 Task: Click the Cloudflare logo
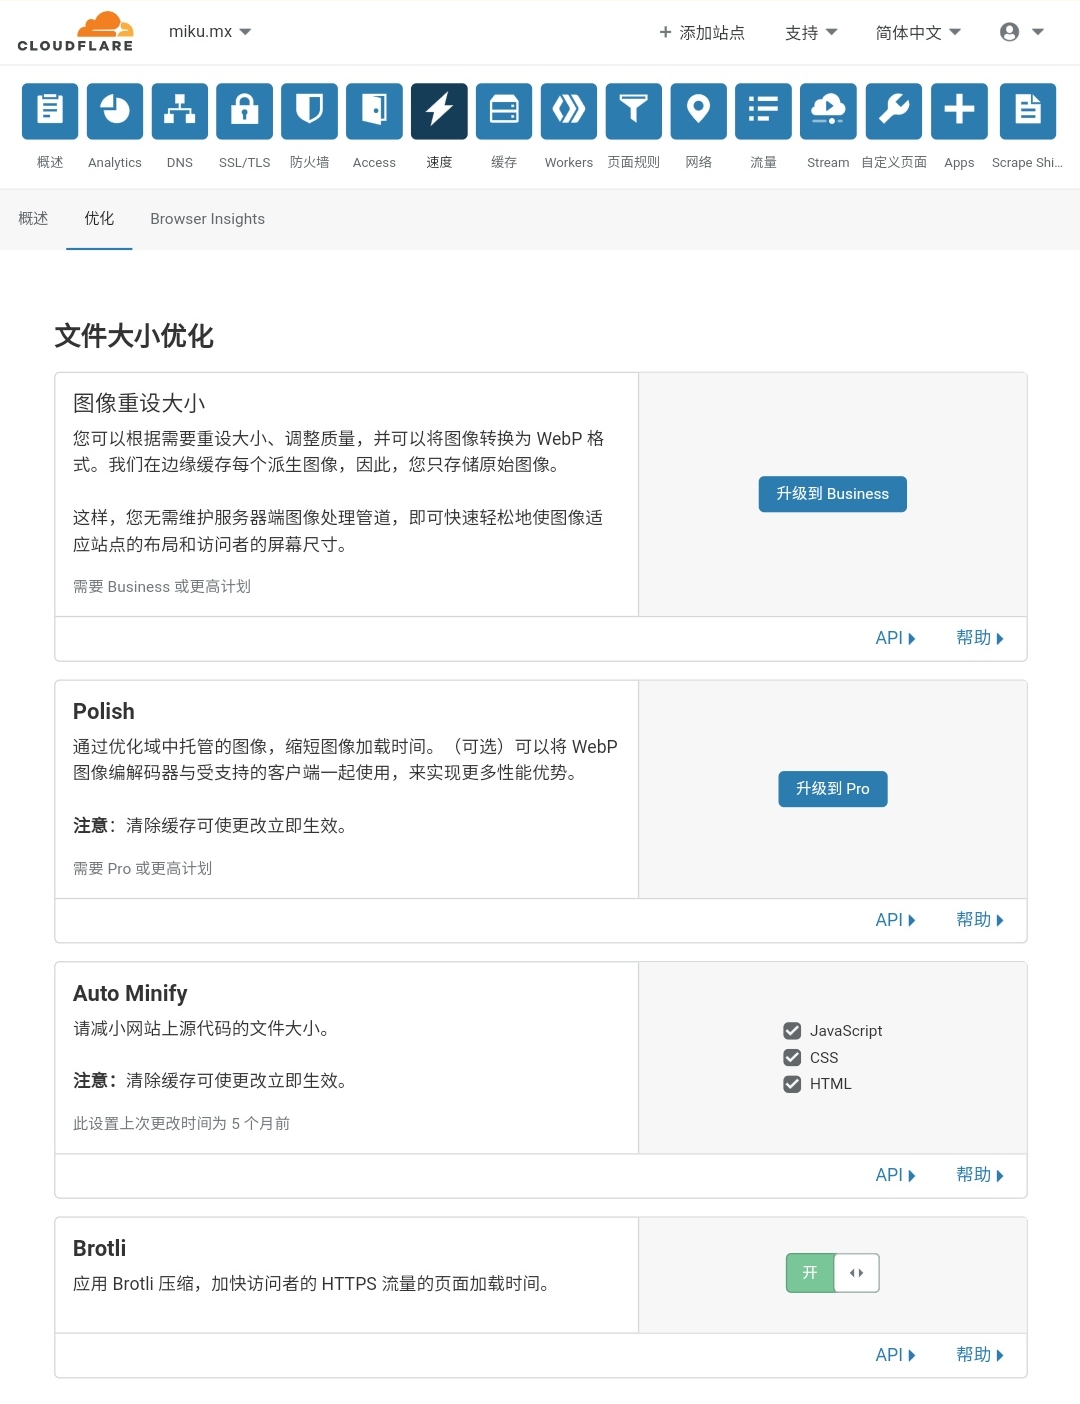tap(76, 32)
